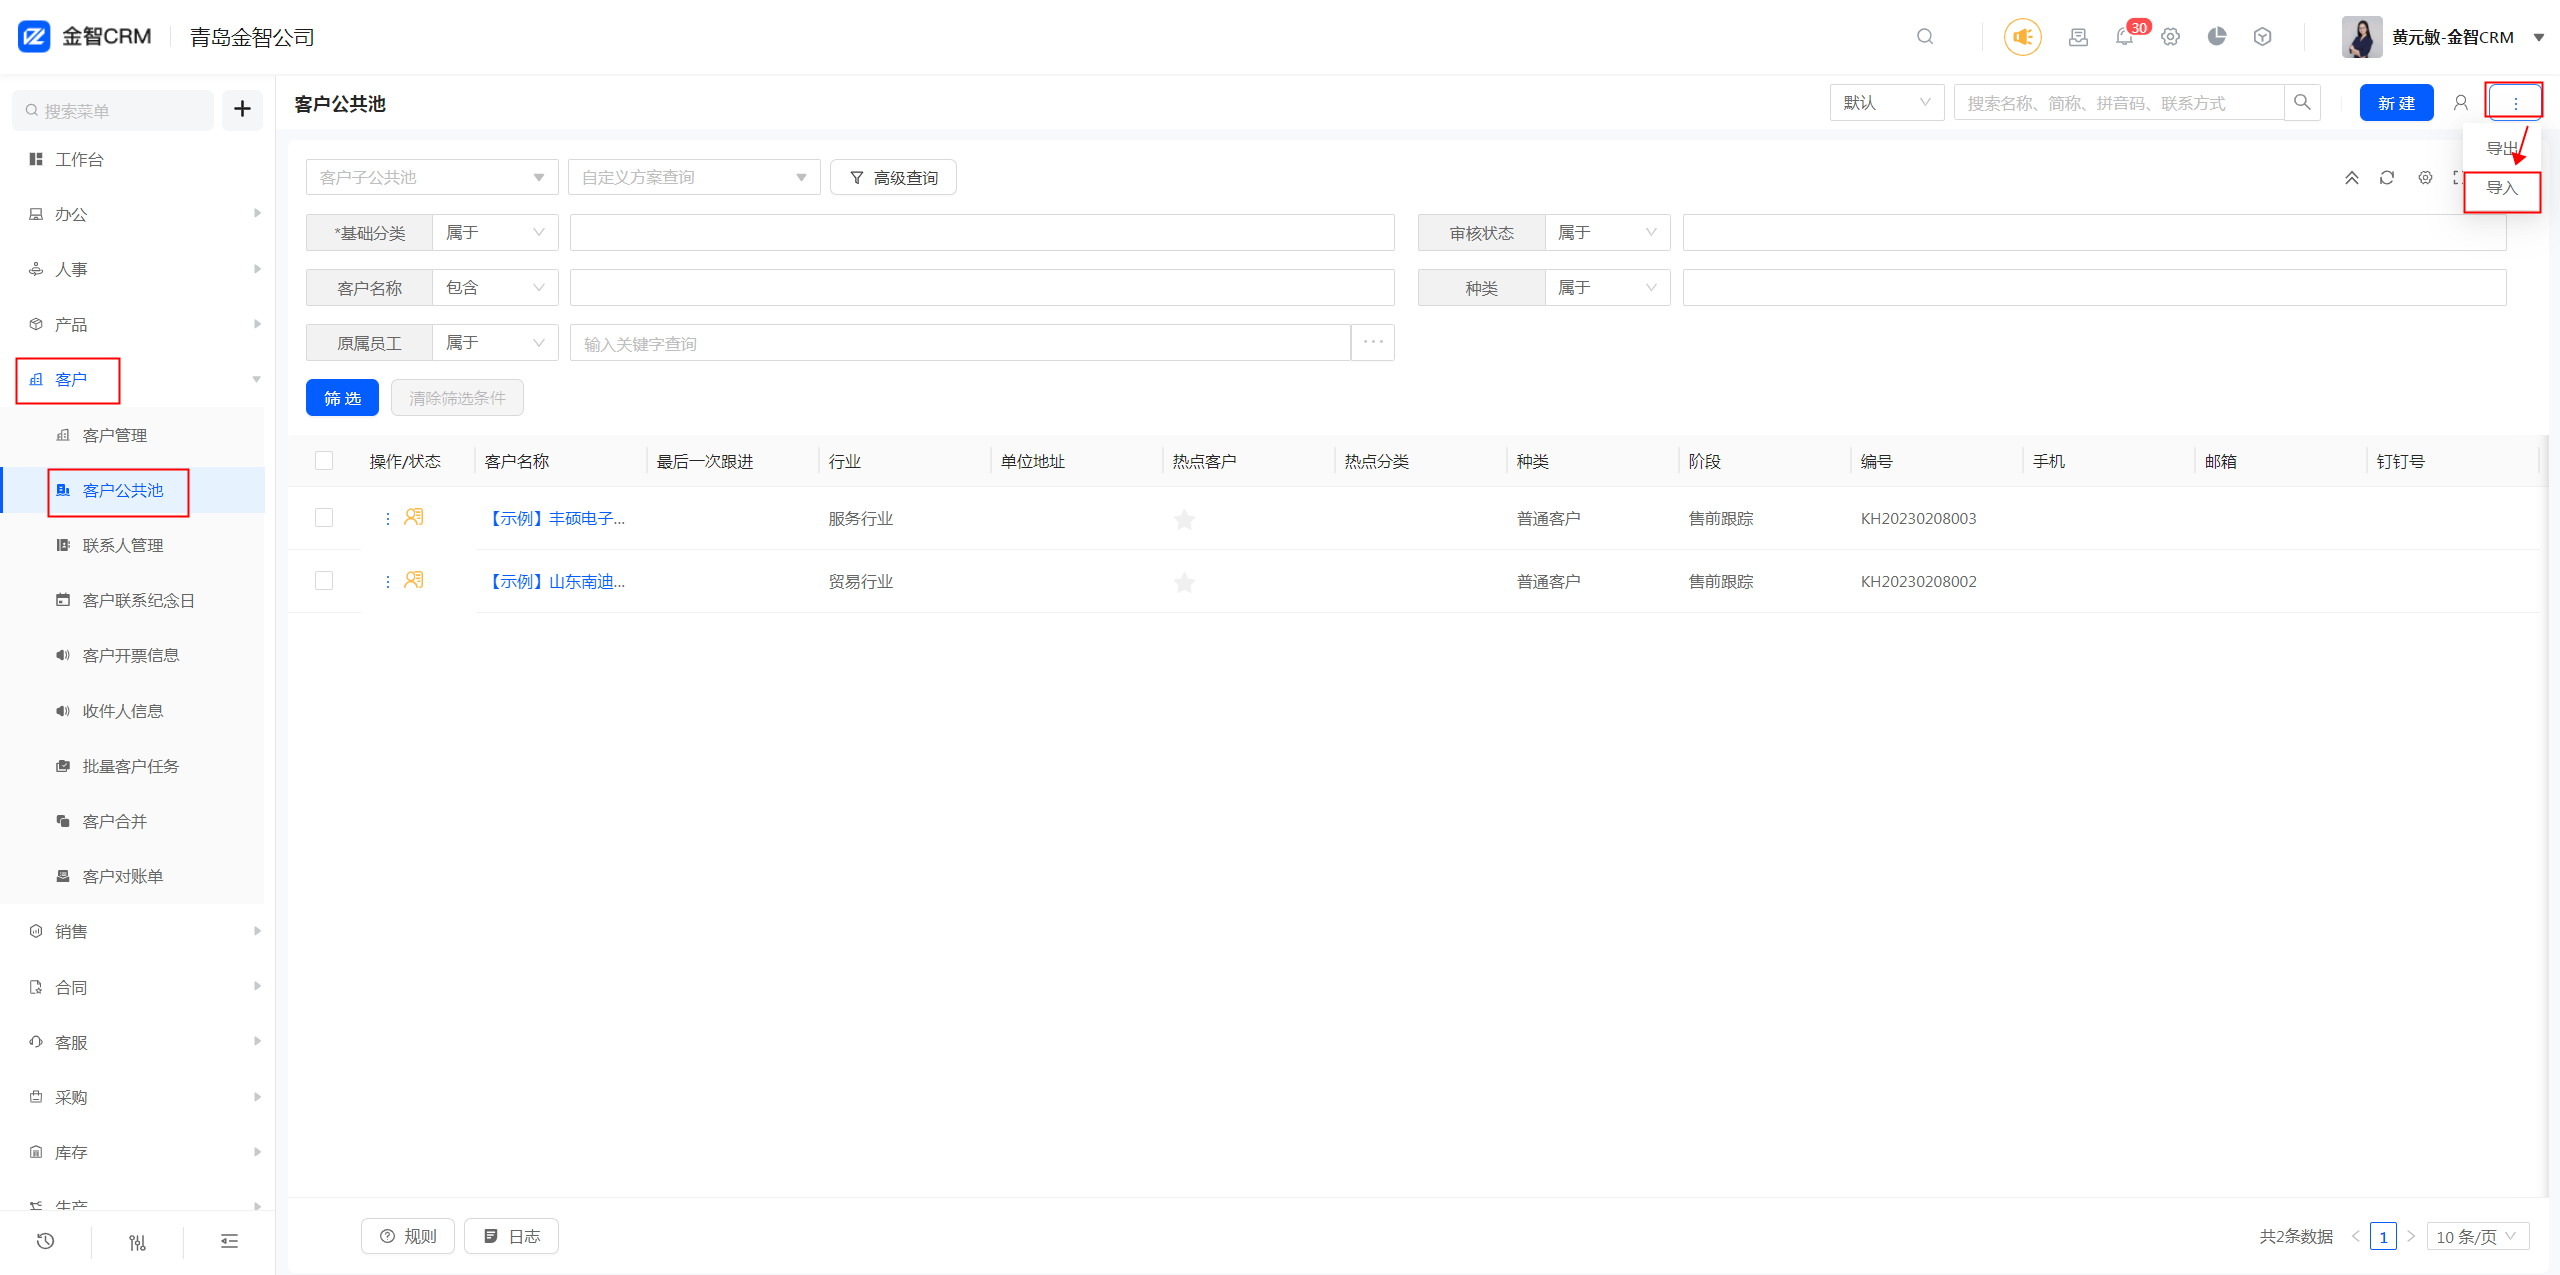Select 导入 from the dropdown menu
2560x1275 pixels.
[x=2501, y=189]
